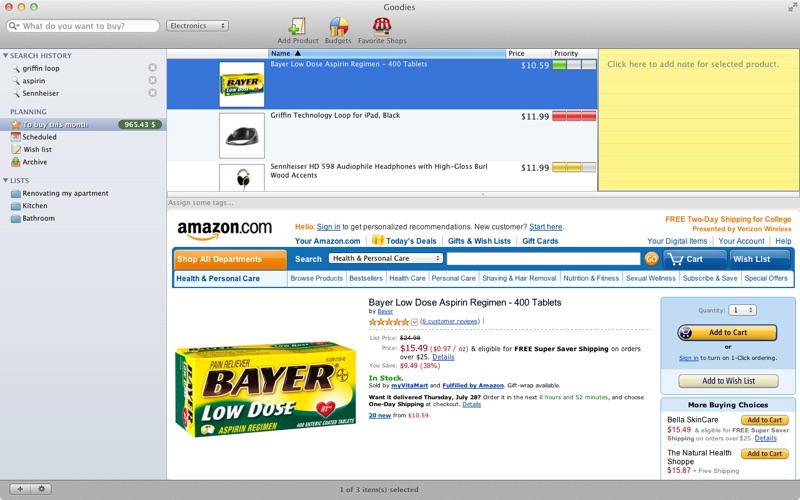Click 'Add to Wish List' button

728,381
